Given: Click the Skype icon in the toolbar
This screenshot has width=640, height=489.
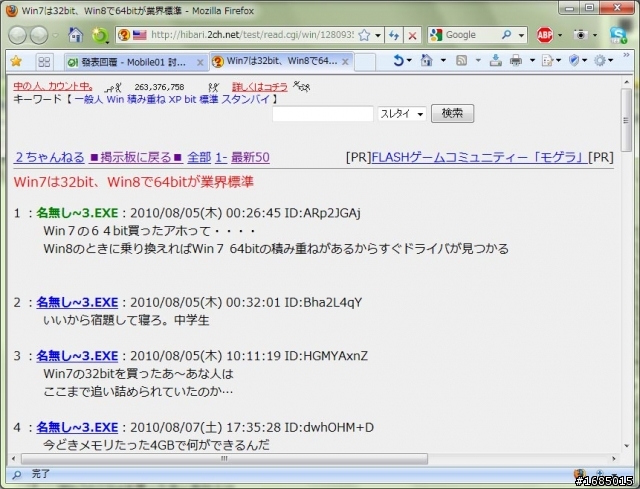Looking at the screenshot, I should click(618, 35).
